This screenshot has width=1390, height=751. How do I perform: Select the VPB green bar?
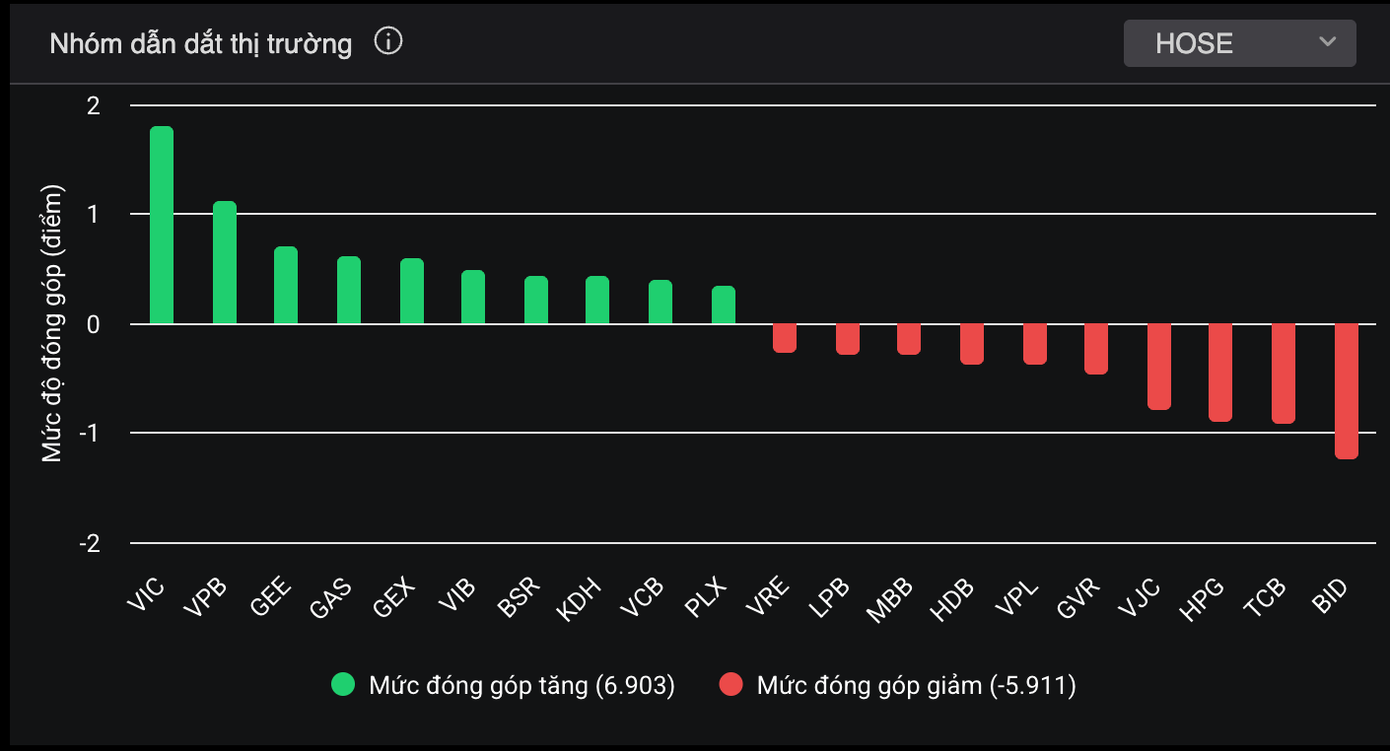(x=224, y=263)
